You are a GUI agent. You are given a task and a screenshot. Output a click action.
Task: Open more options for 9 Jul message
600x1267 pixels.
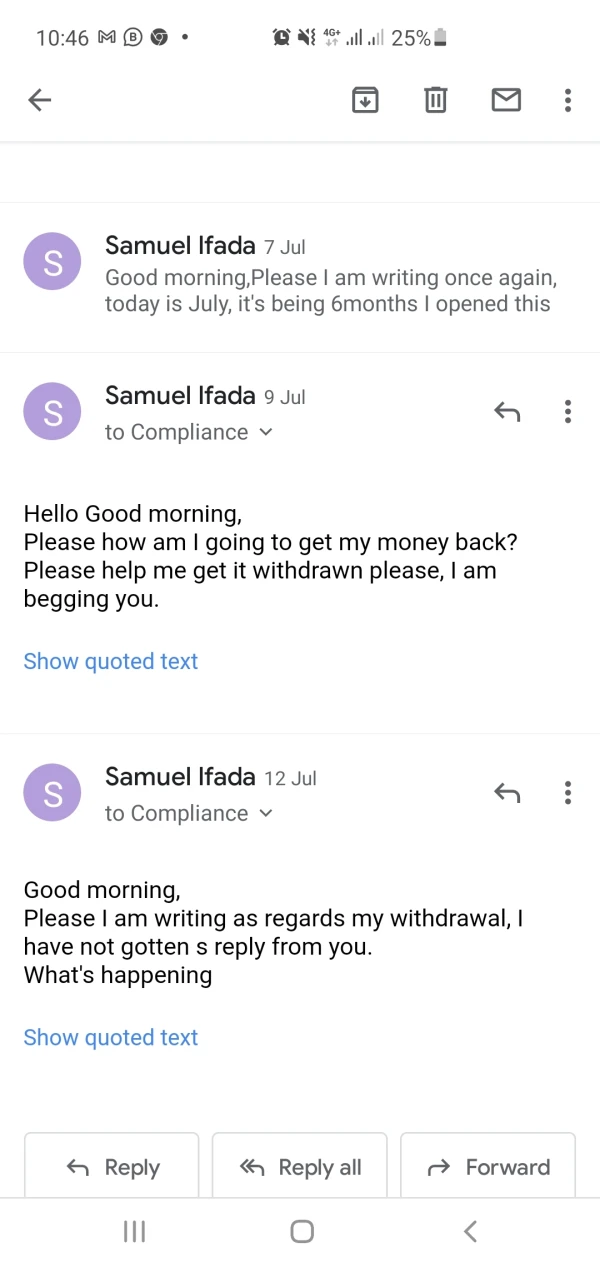click(568, 411)
